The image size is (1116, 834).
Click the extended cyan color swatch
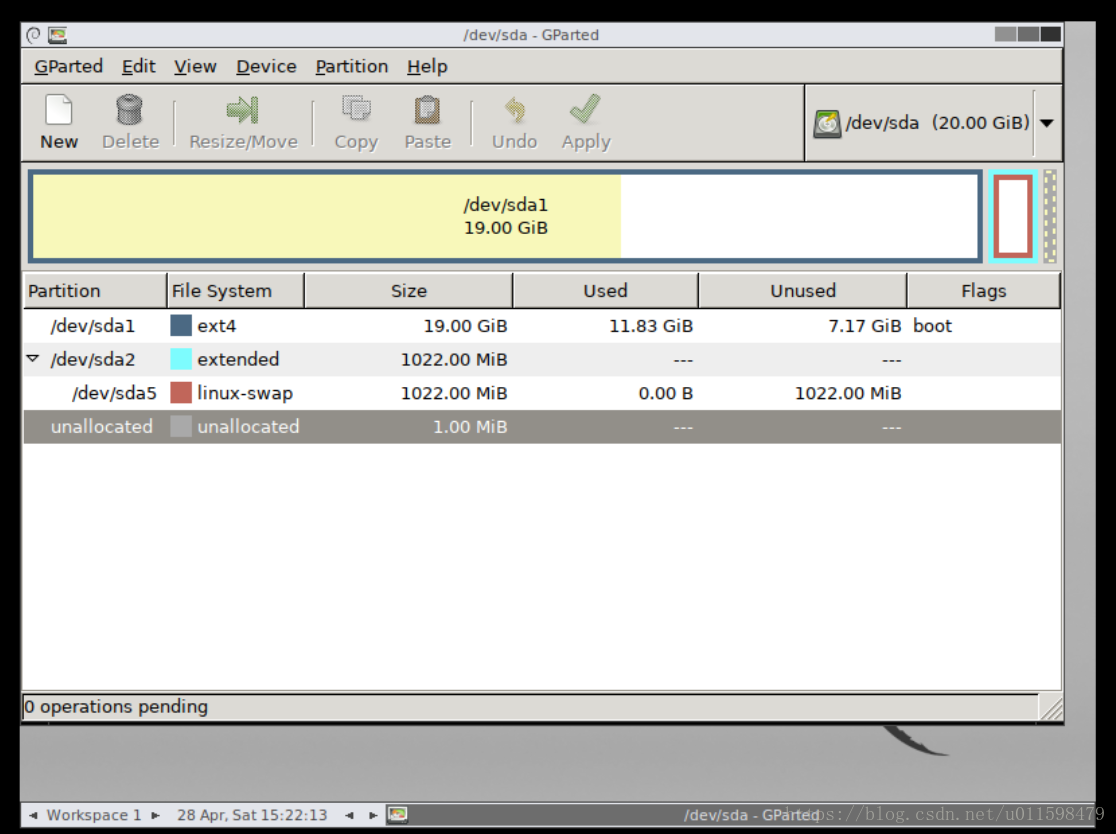[181, 359]
